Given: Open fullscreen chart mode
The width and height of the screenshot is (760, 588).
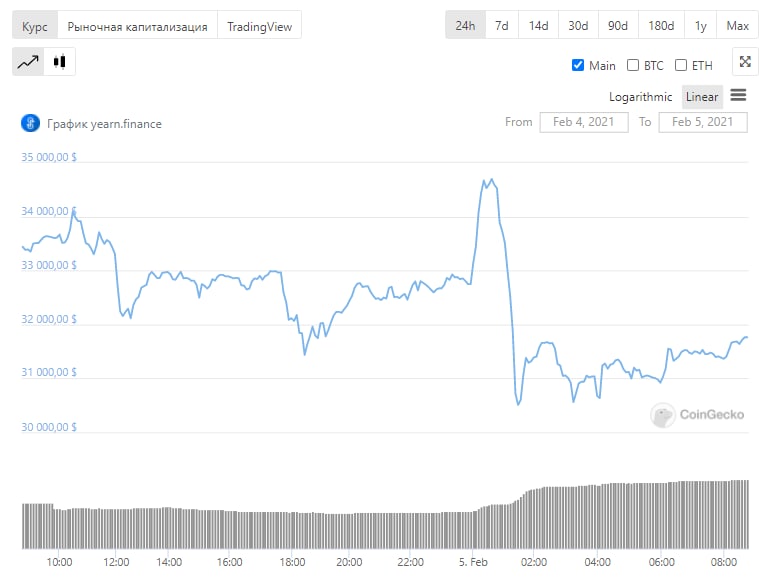Looking at the screenshot, I should [x=745, y=62].
